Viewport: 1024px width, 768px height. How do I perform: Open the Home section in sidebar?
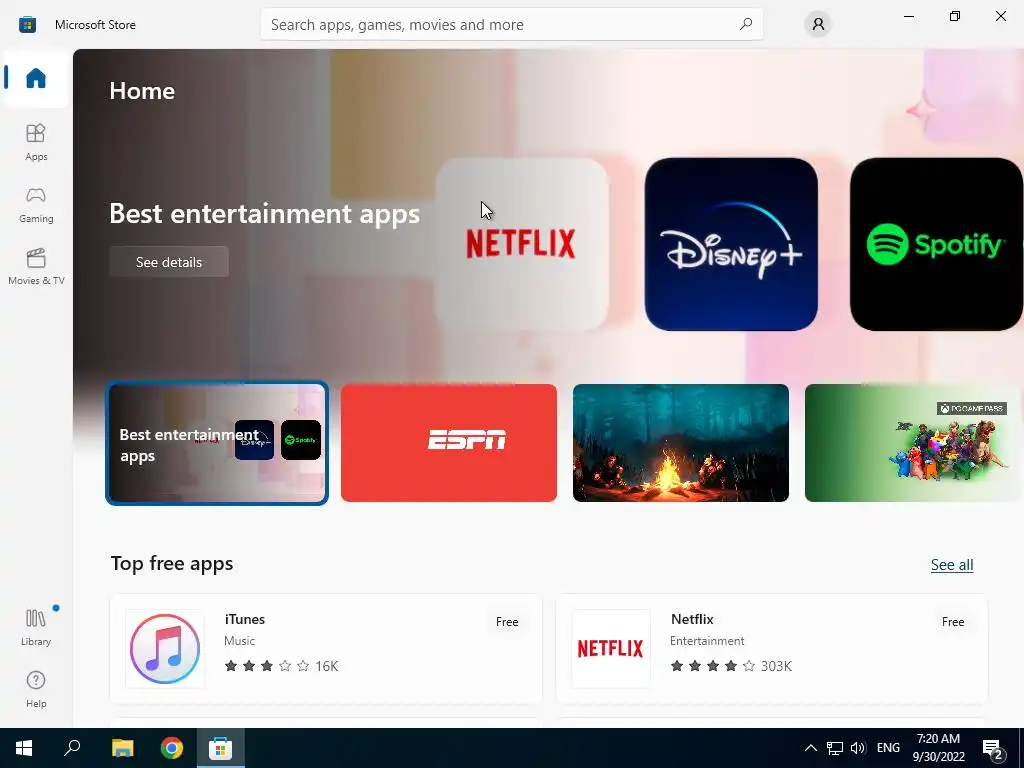[36, 78]
